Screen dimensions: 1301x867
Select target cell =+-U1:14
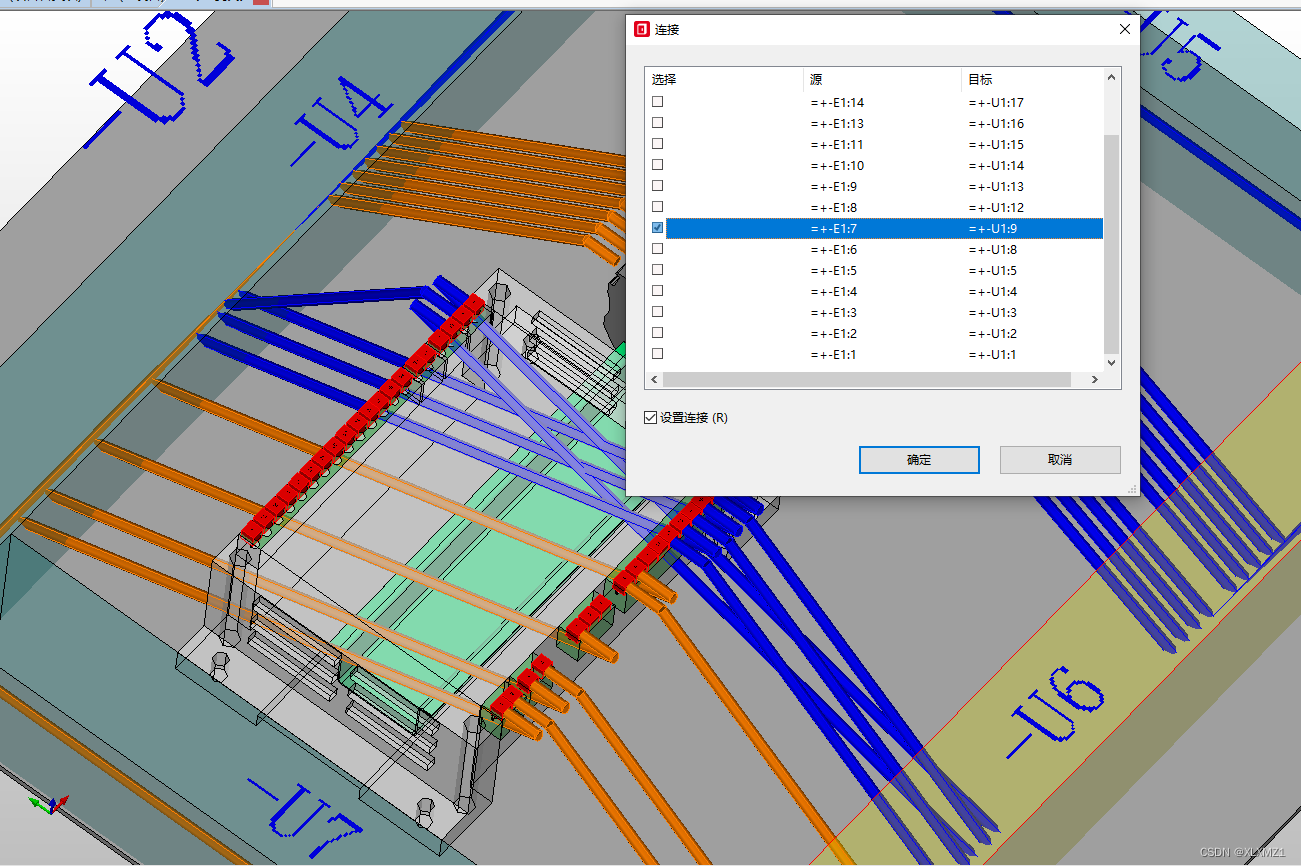pos(996,166)
